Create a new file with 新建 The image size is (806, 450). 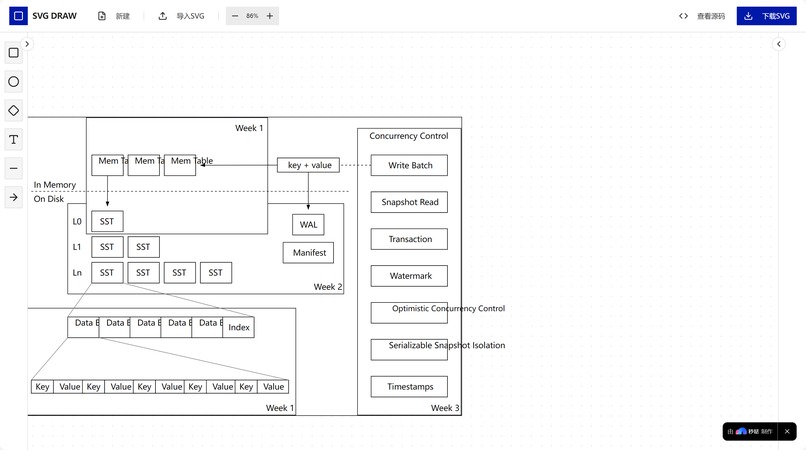(114, 16)
